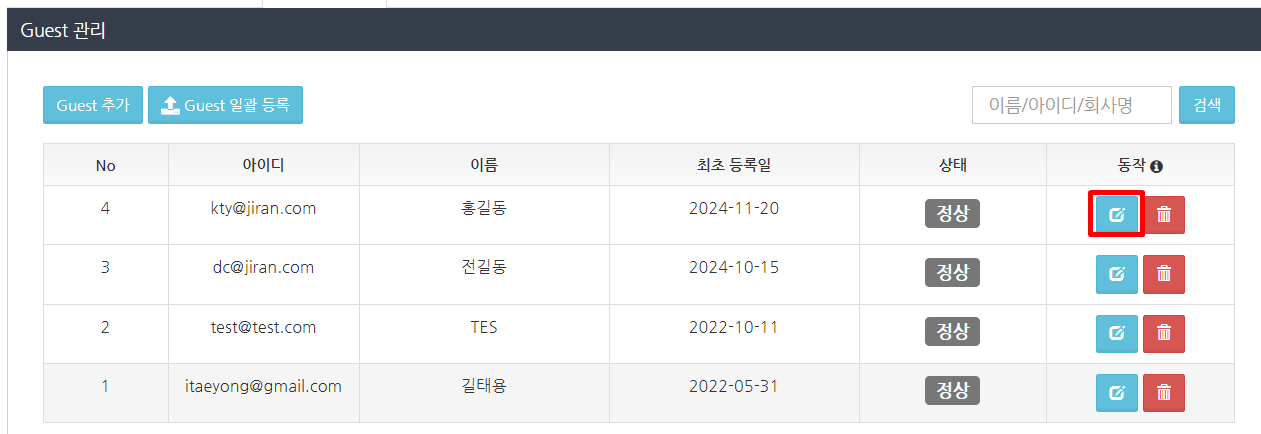Delete guest itaeyong@gmail.com with trash icon
The image size is (1261, 434).
click(x=1164, y=392)
